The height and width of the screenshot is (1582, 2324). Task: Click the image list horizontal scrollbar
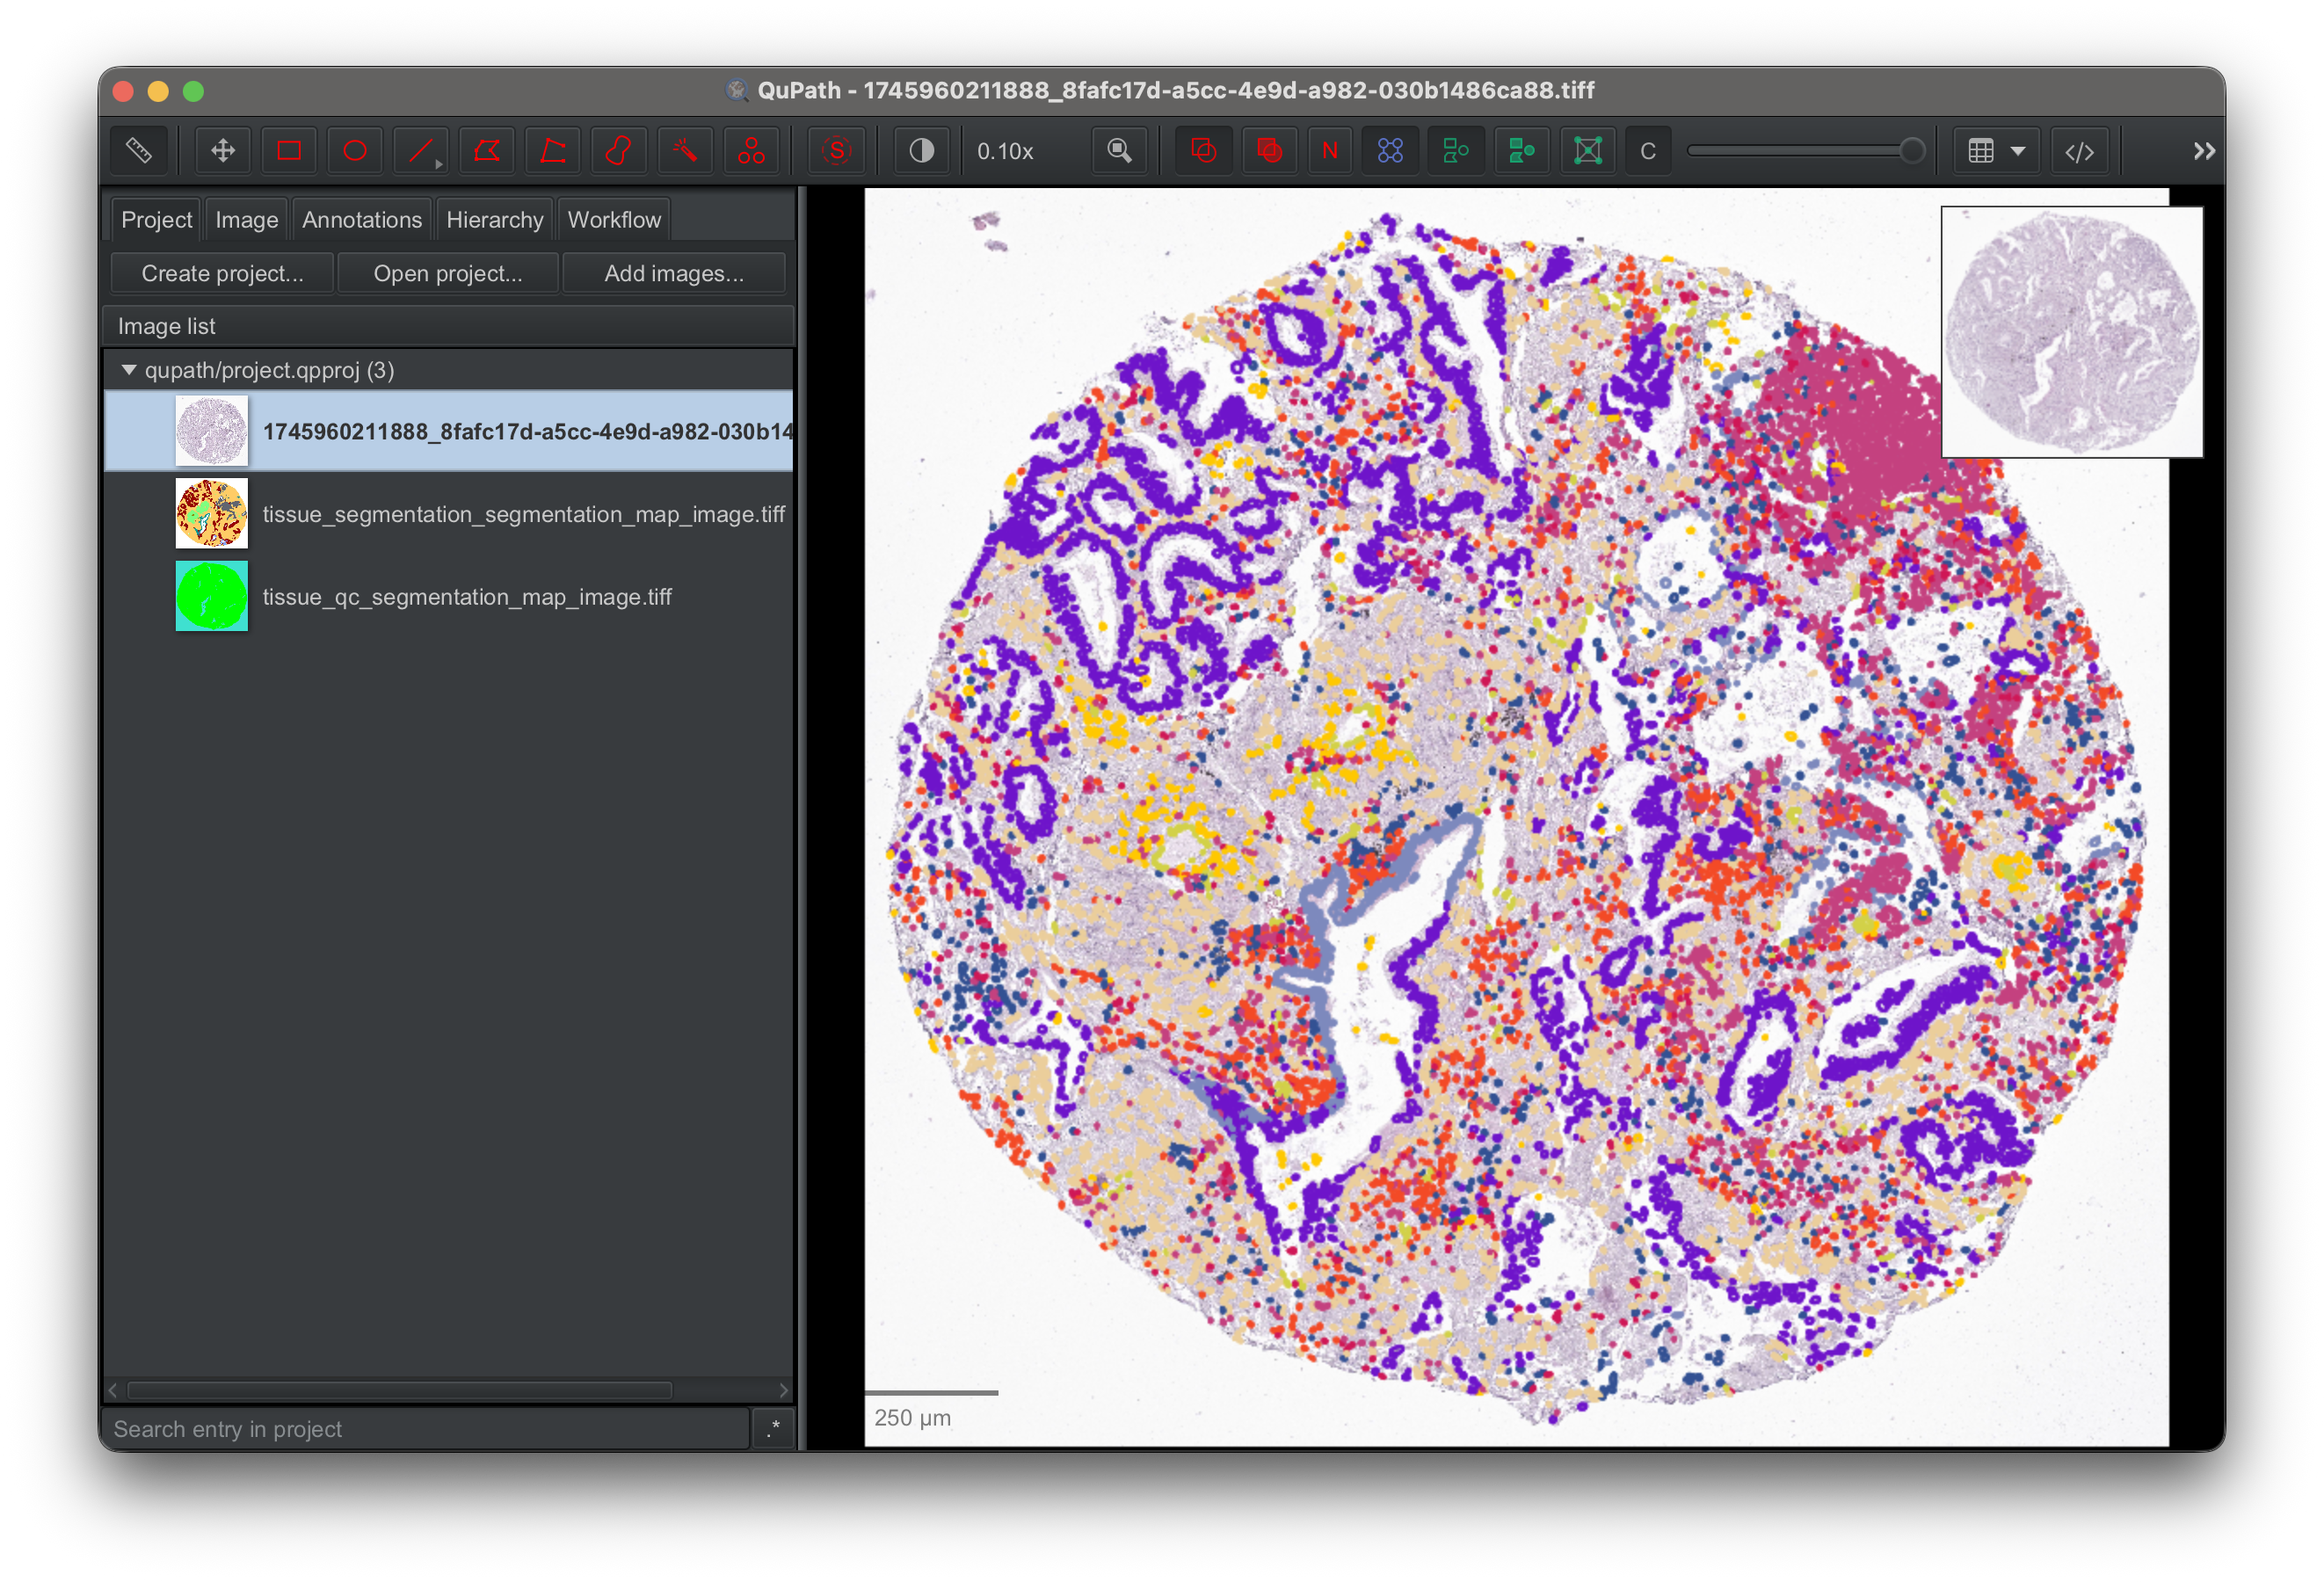[x=400, y=1390]
